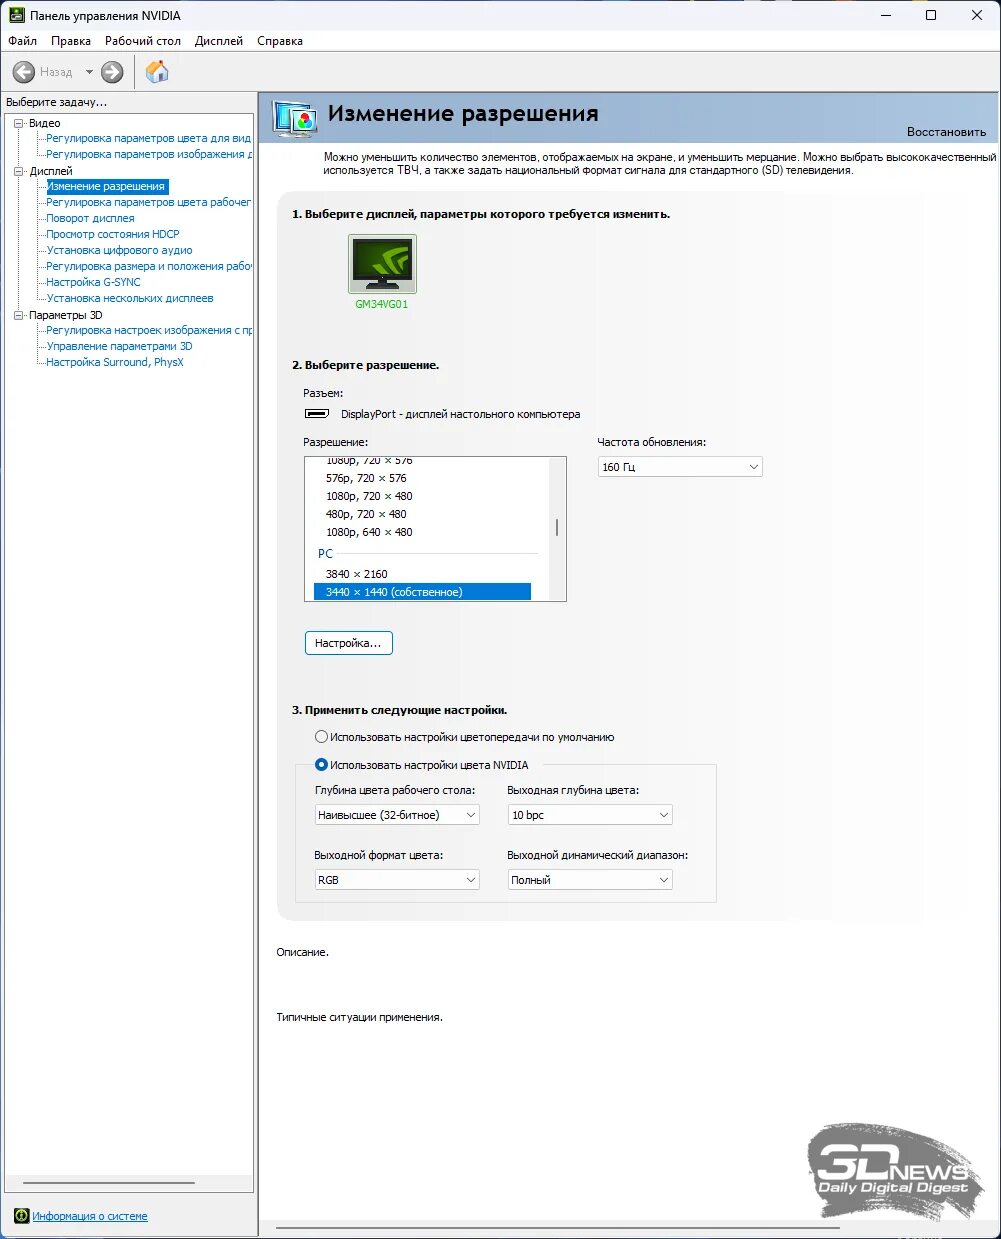Click Информация о системе link
Image resolution: width=1001 pixels, height=1239 pixels.
(x=90, y=1216)
